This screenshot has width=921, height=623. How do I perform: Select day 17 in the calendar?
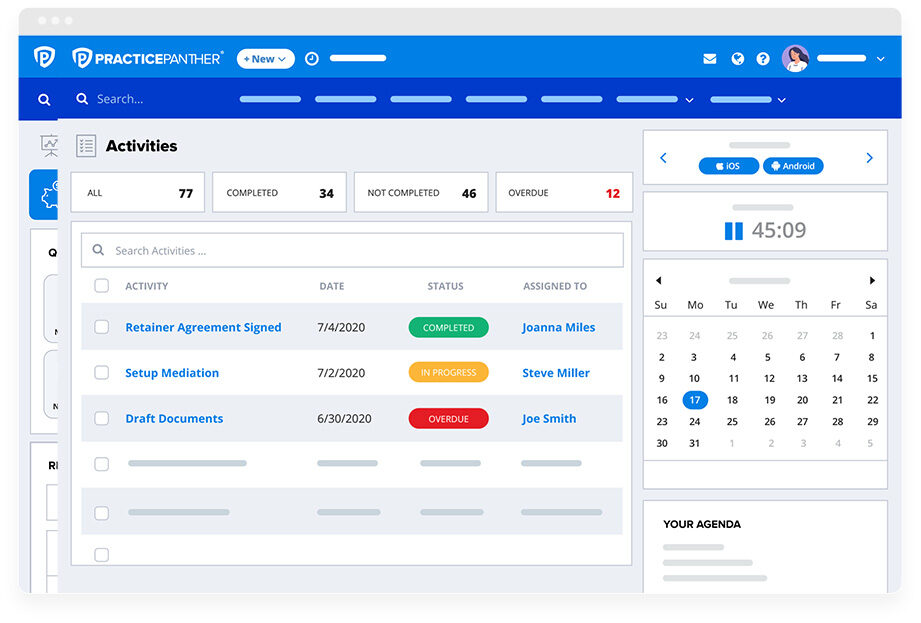[695, 400]
